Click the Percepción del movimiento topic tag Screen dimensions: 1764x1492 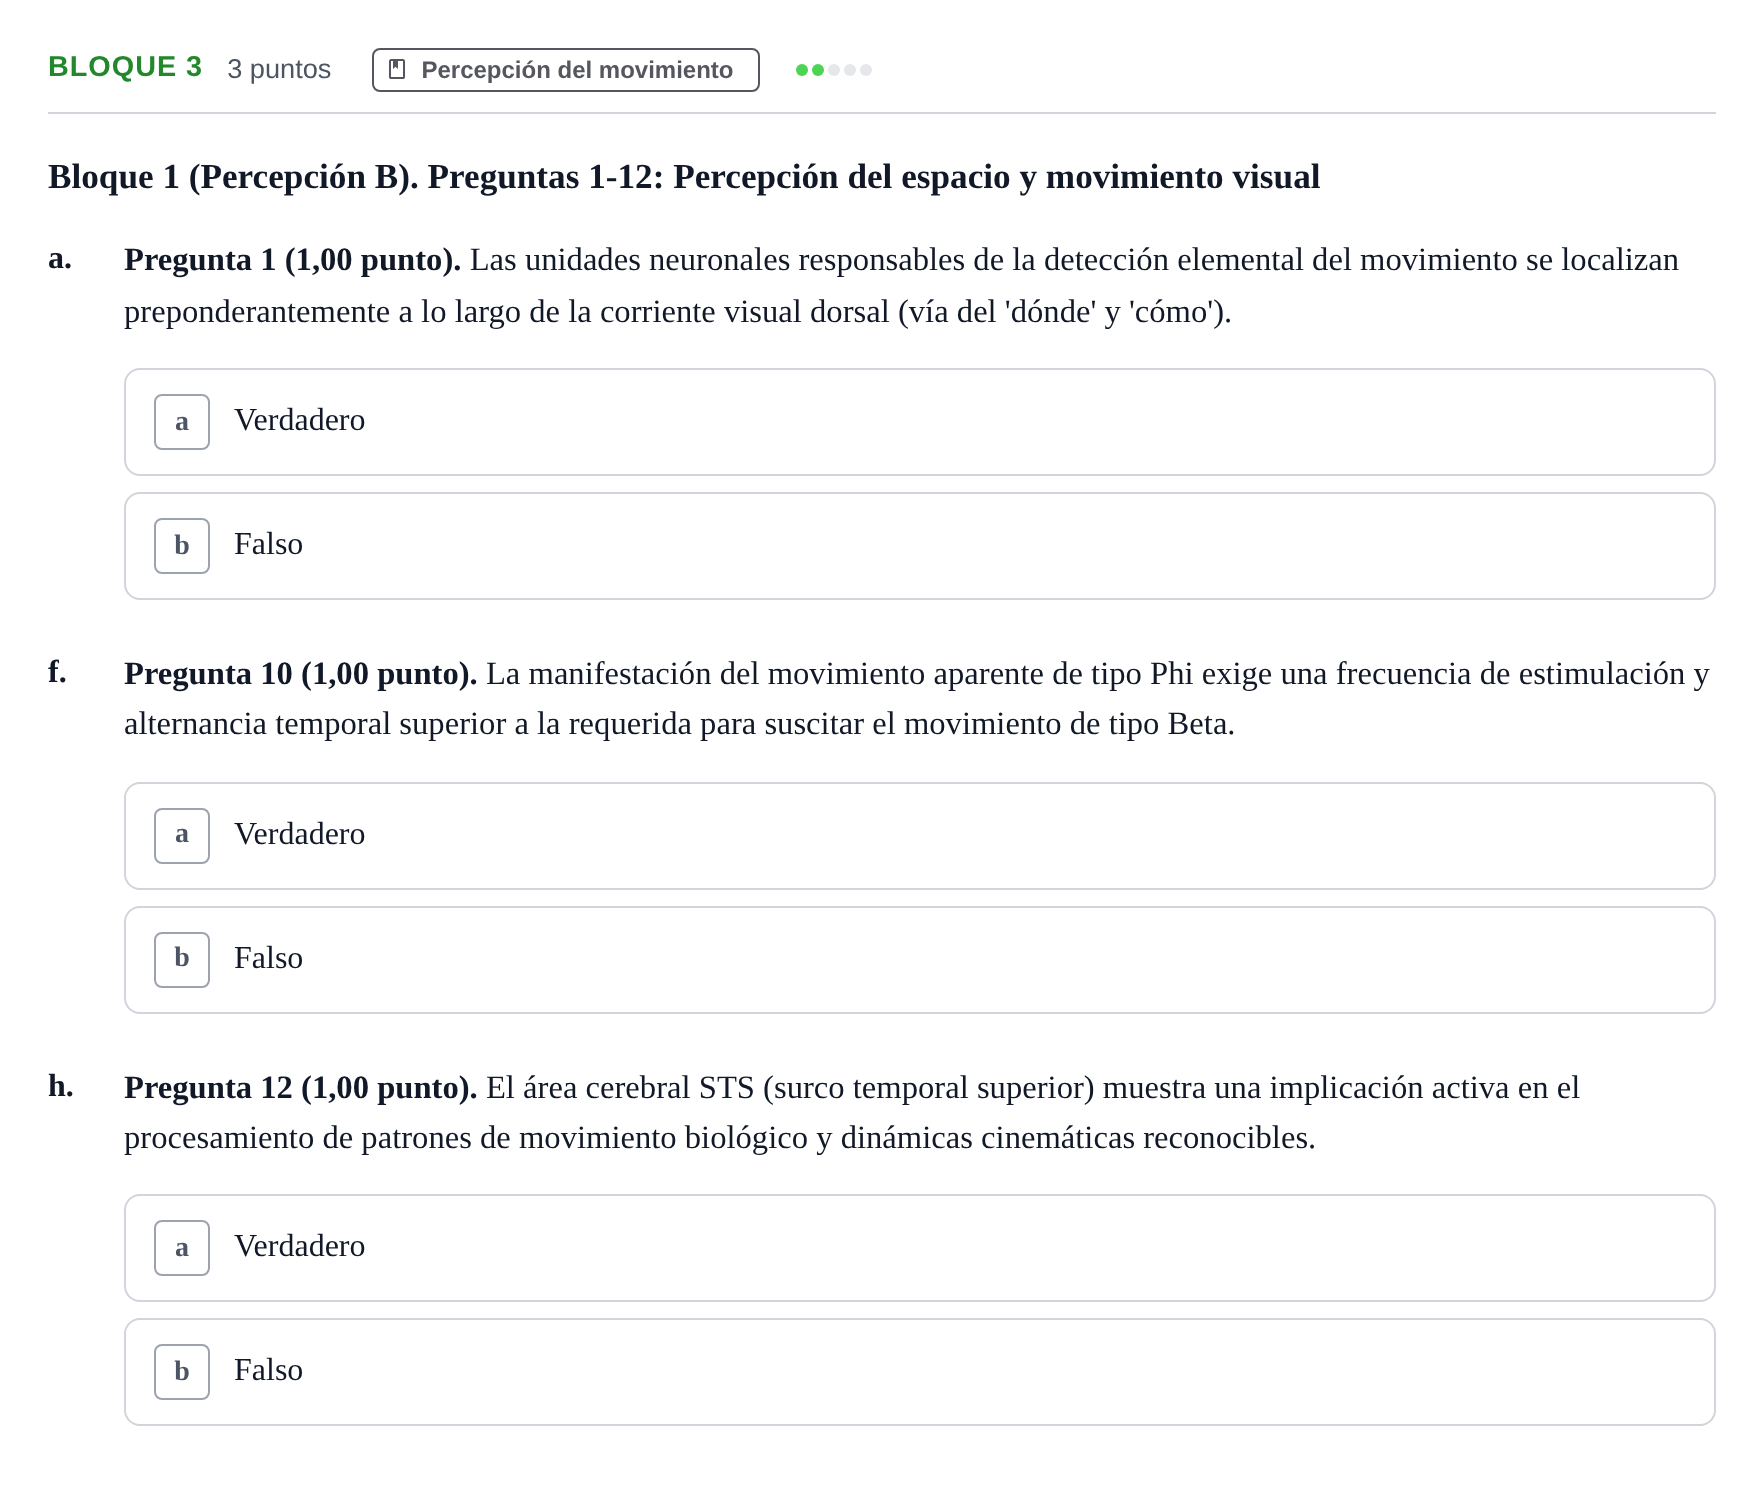click(565, 70)
